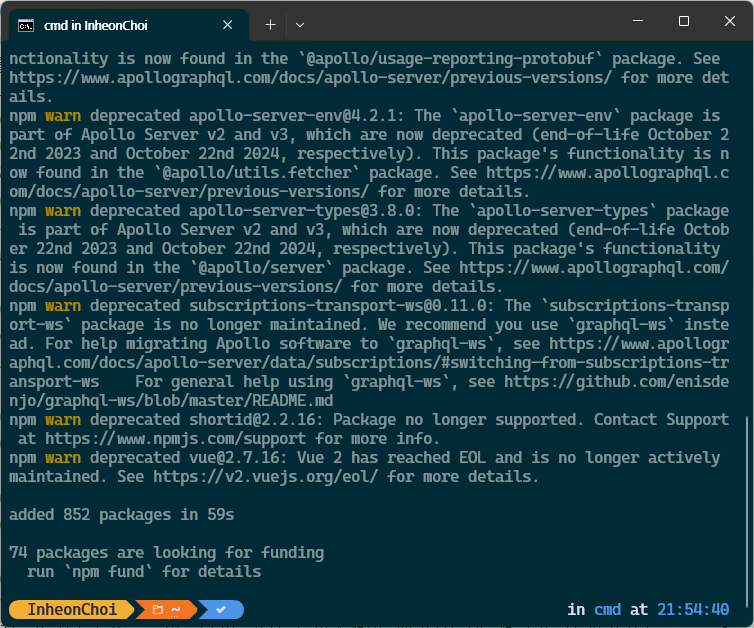Viewport: 754px width, 628px height.
Task: Click 'apollo-server-types@3.8.0' text
Action: pos(302,211)
